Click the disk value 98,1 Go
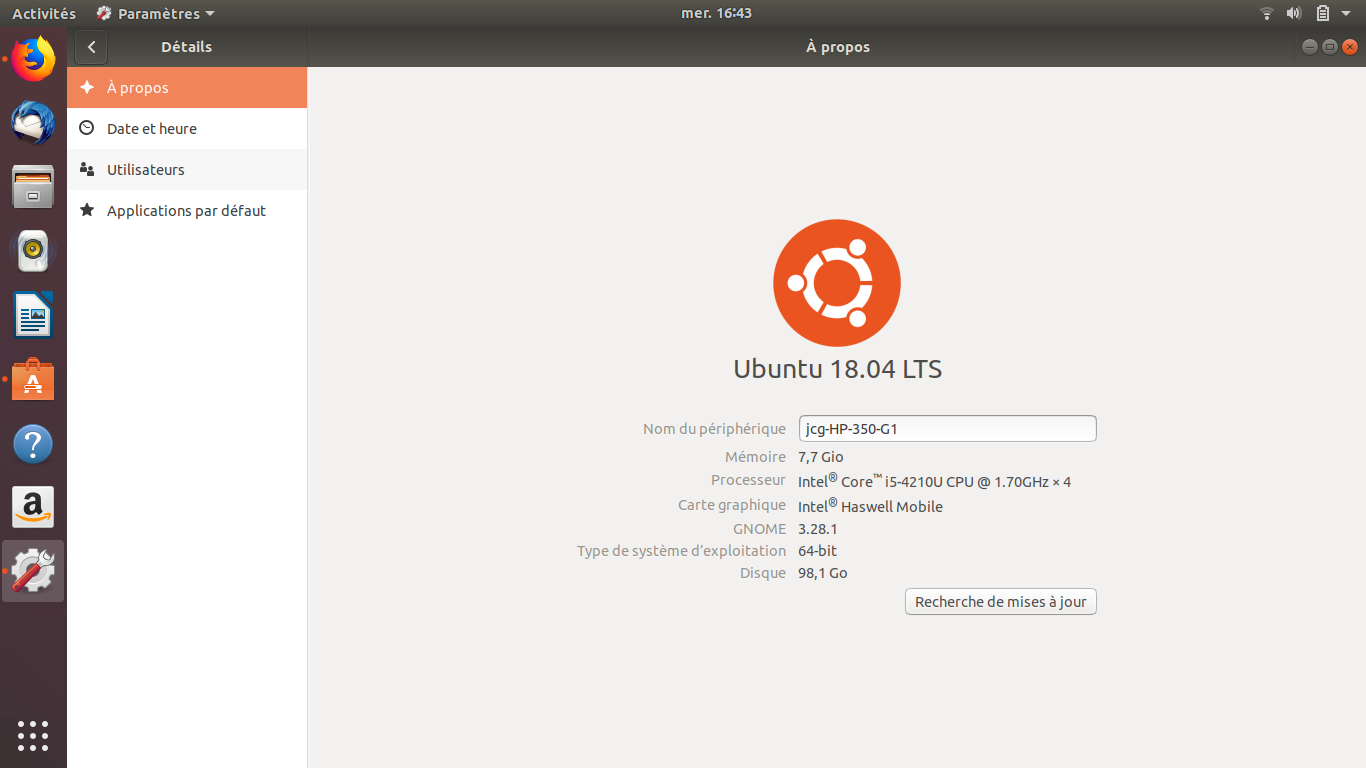Screen dimensions: 1366x768 [x=823, y=573]
